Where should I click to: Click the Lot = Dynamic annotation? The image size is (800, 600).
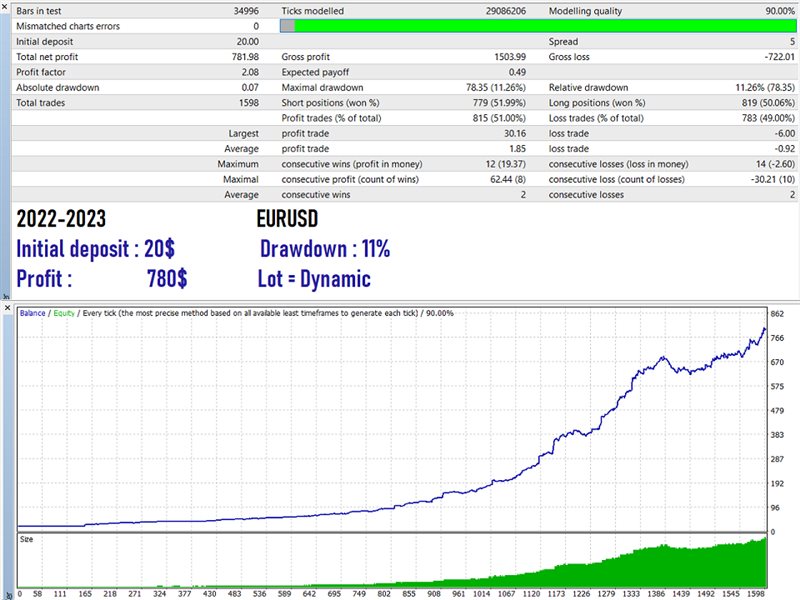tap(314, 279)
